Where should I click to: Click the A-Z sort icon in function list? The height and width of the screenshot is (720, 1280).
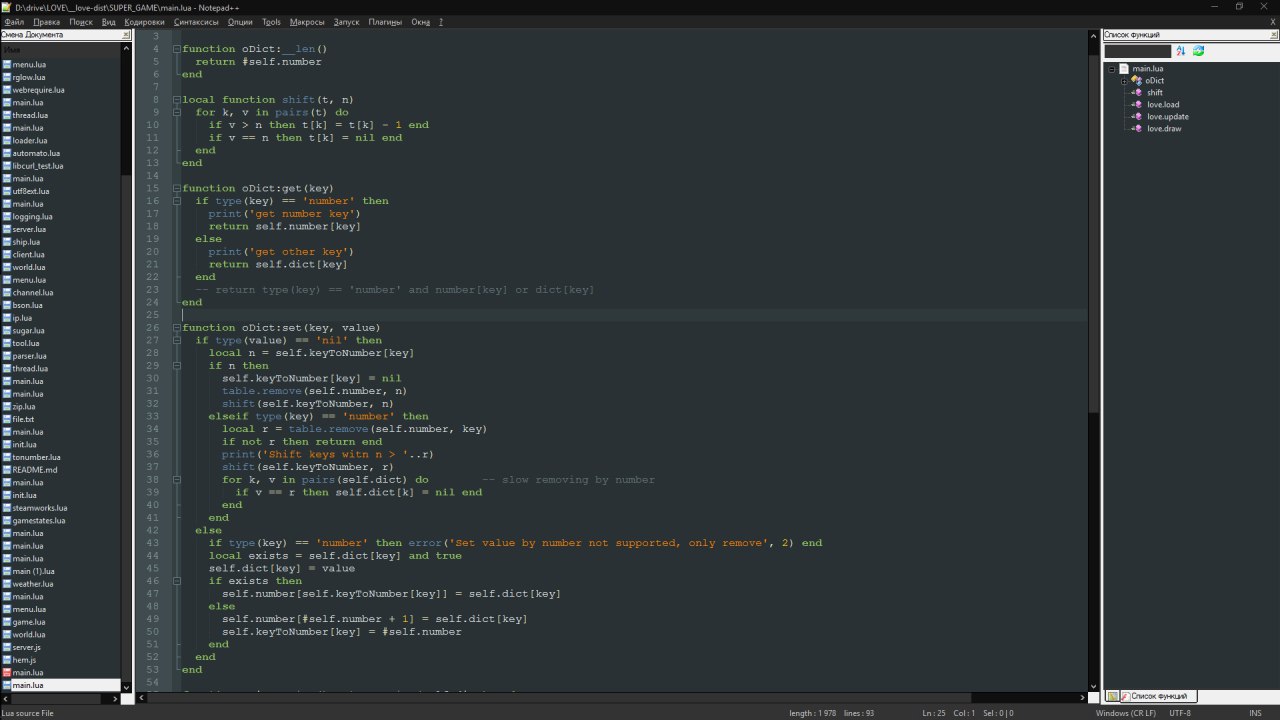[x=1181, y=51]
